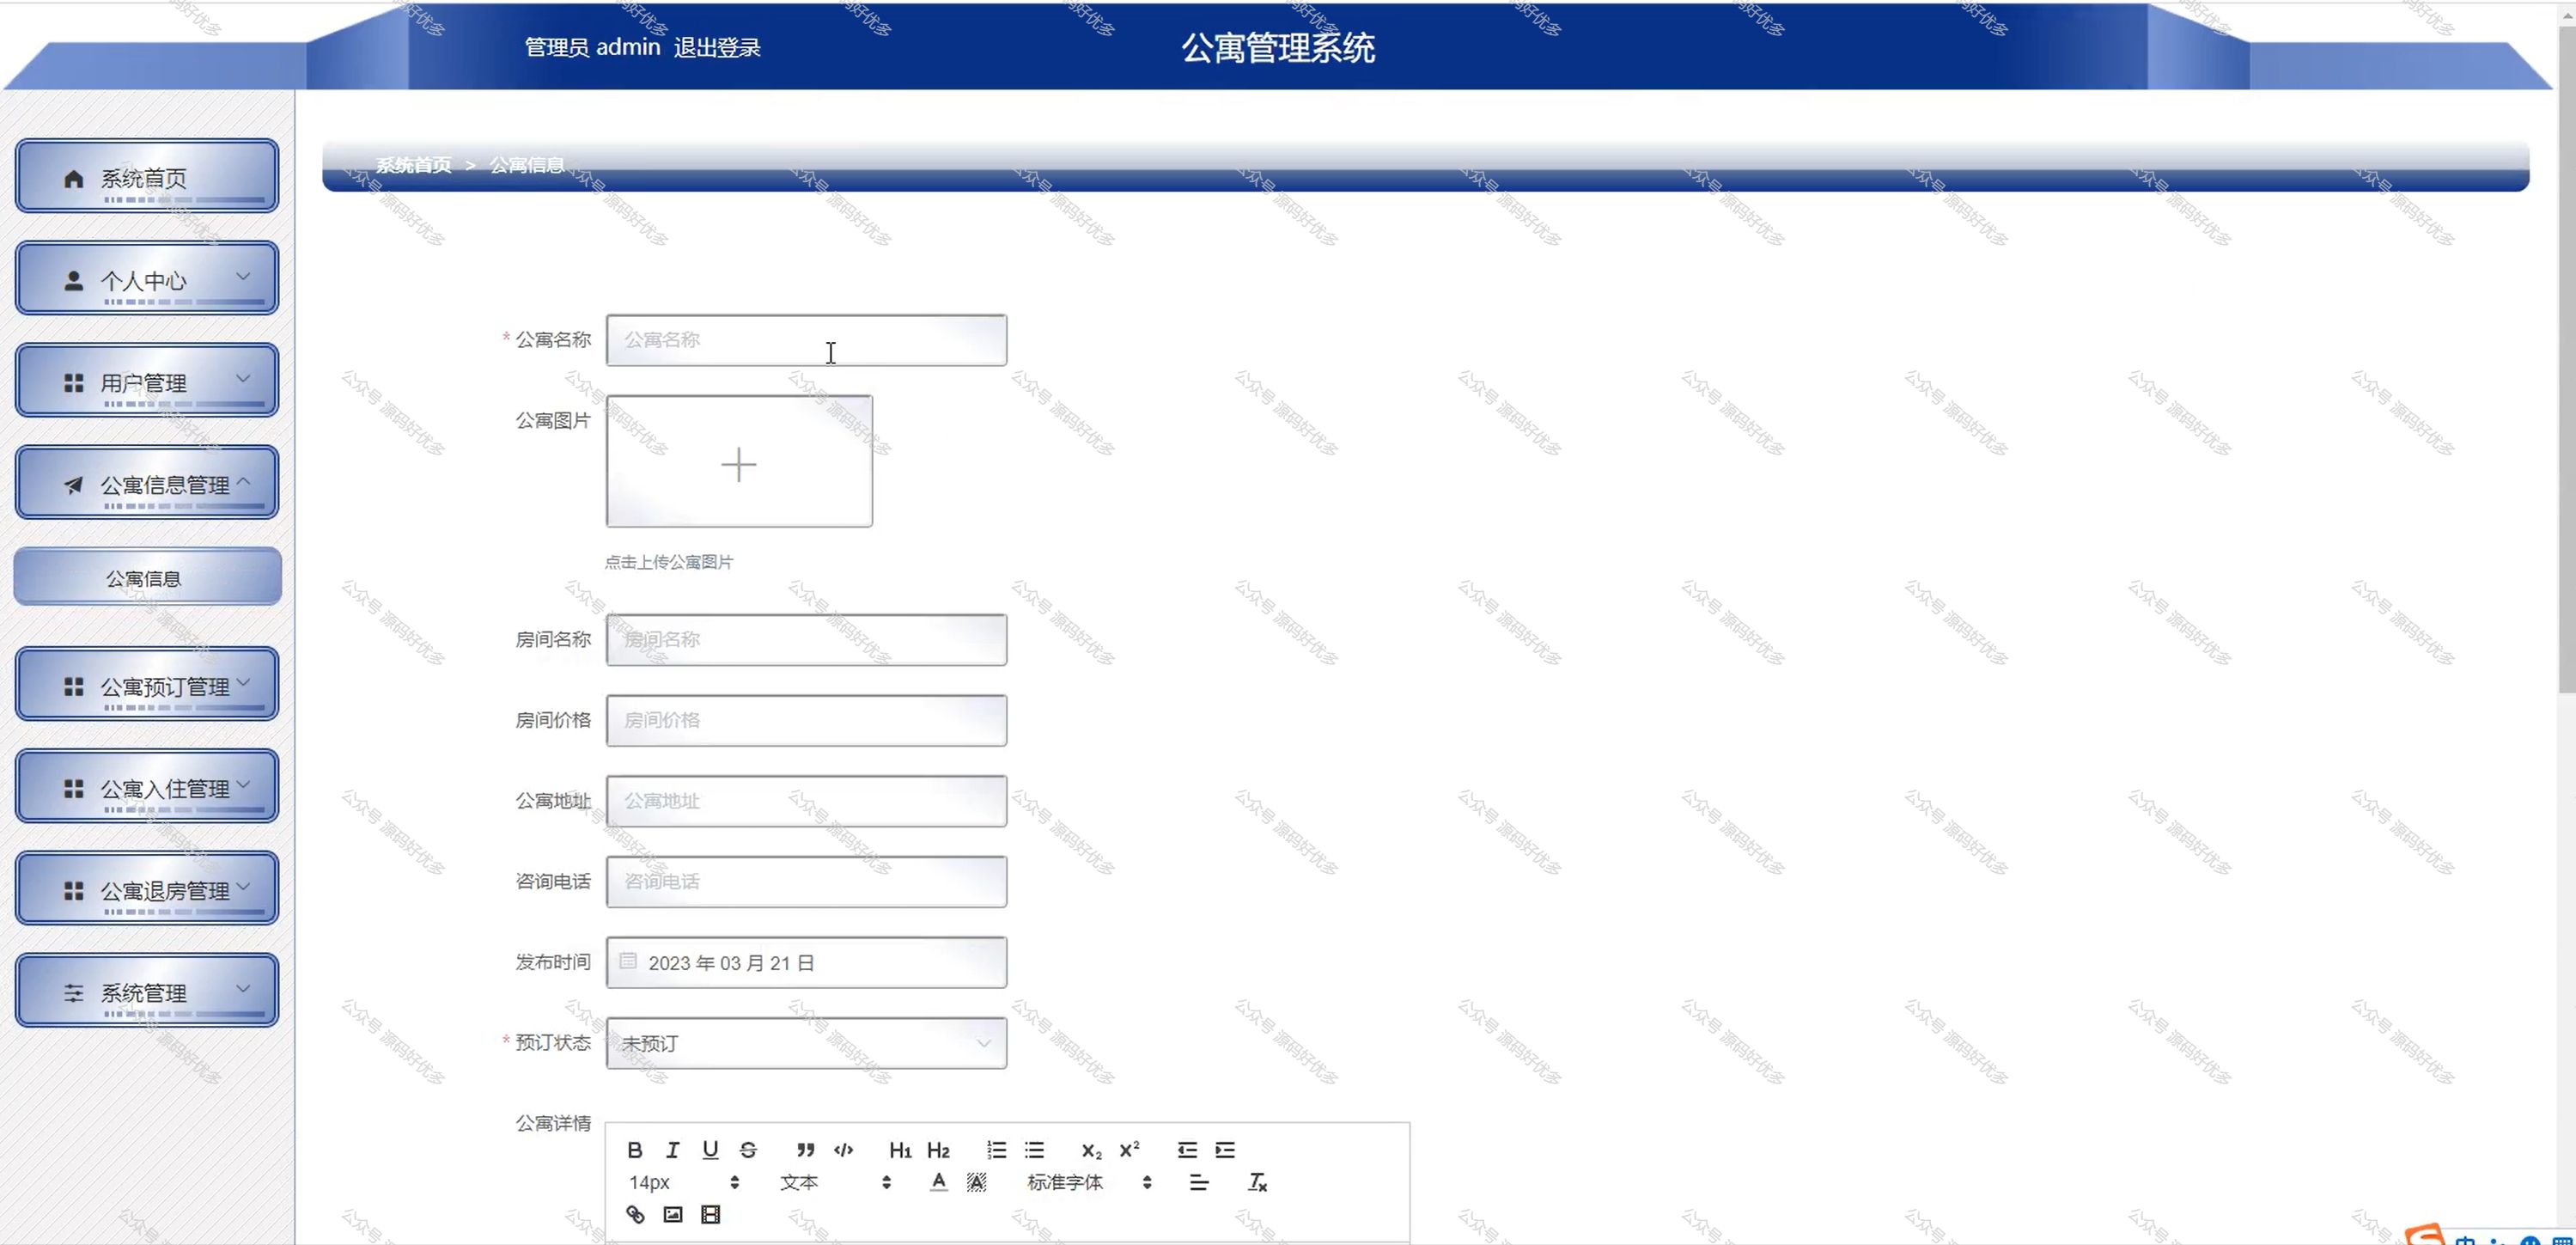
Task: Insert a video in editor
Action: click(x=710, y=1215)
